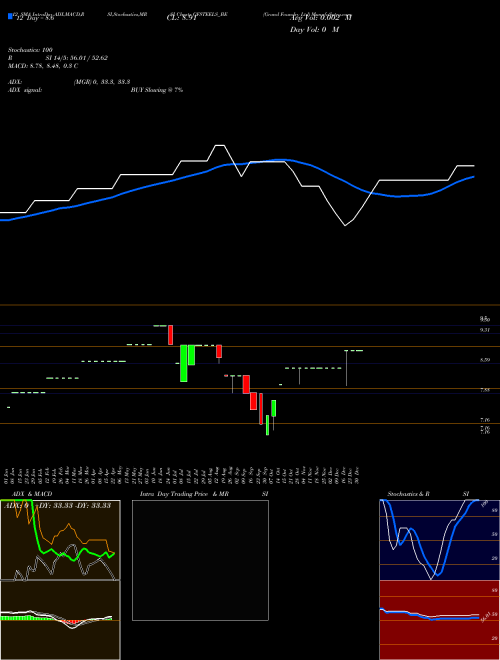Click the 'ADX signal:' label
500x660 pixels.
coord(25,90)
